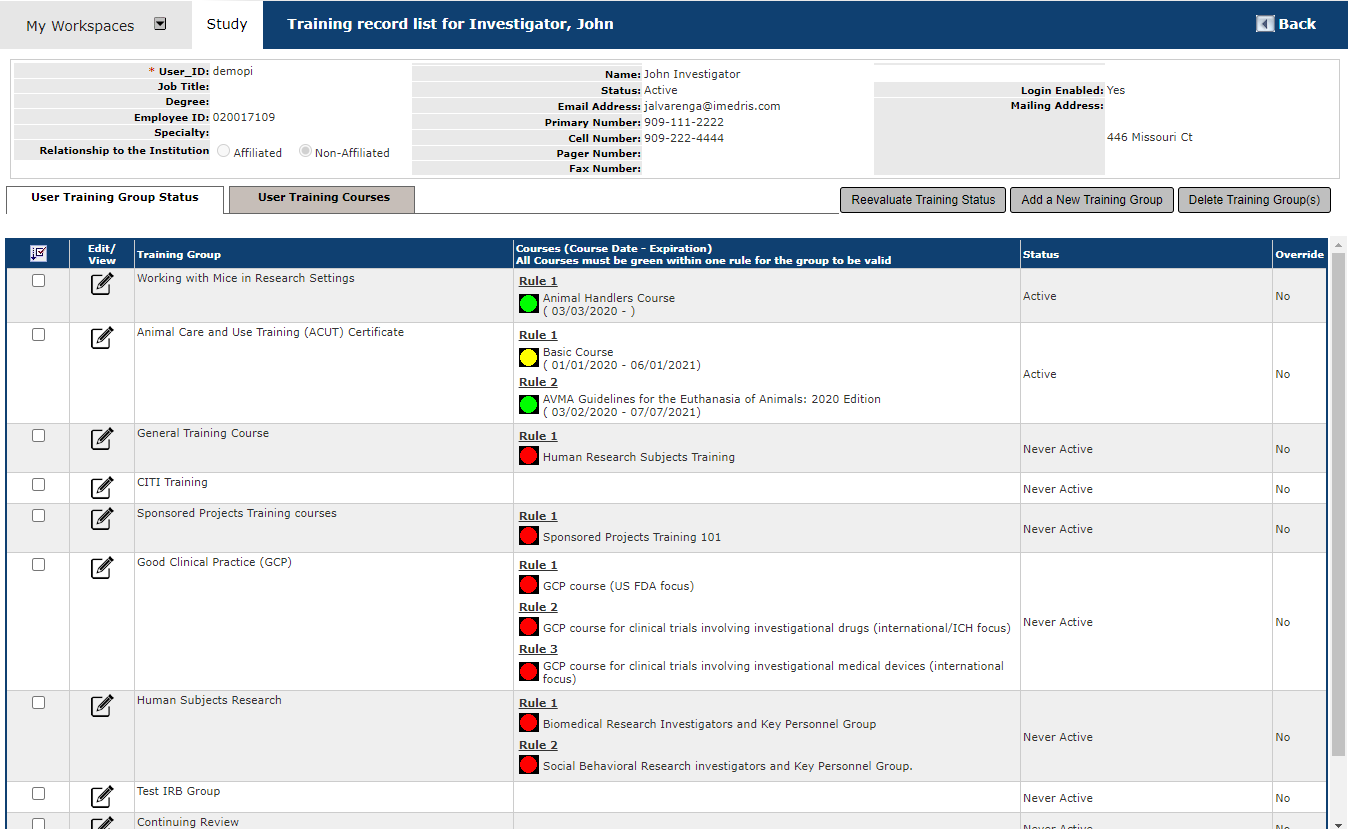Select the Affiliated radio button

tap(223, 152)
